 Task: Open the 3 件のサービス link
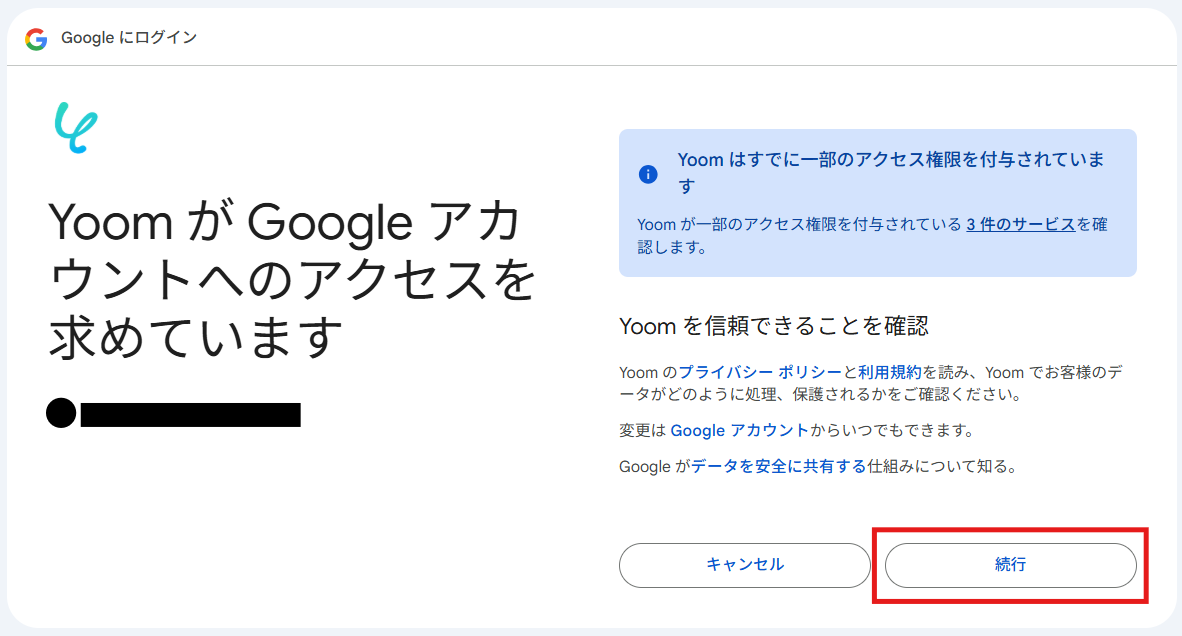click(1020, 224)
